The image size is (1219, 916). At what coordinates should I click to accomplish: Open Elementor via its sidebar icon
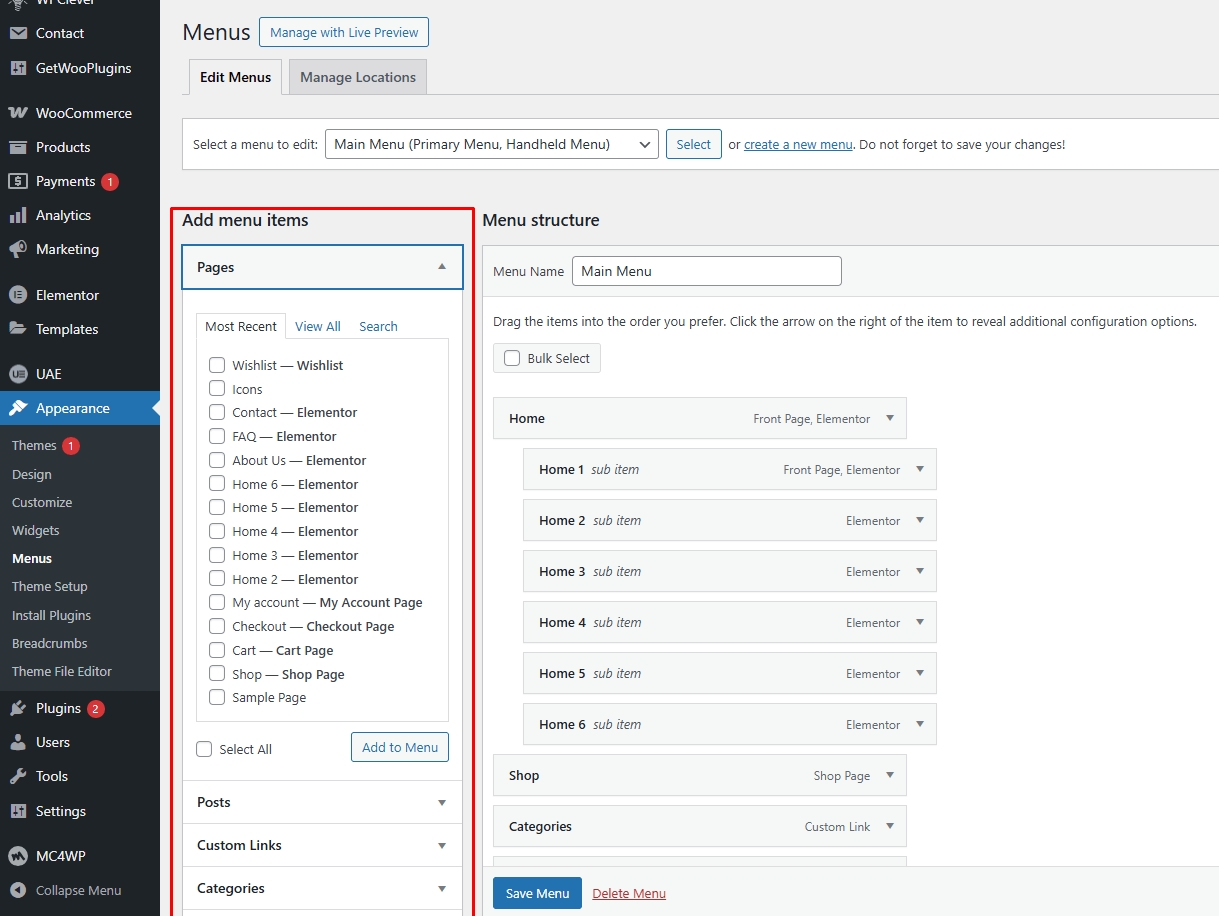click(17, 295)
